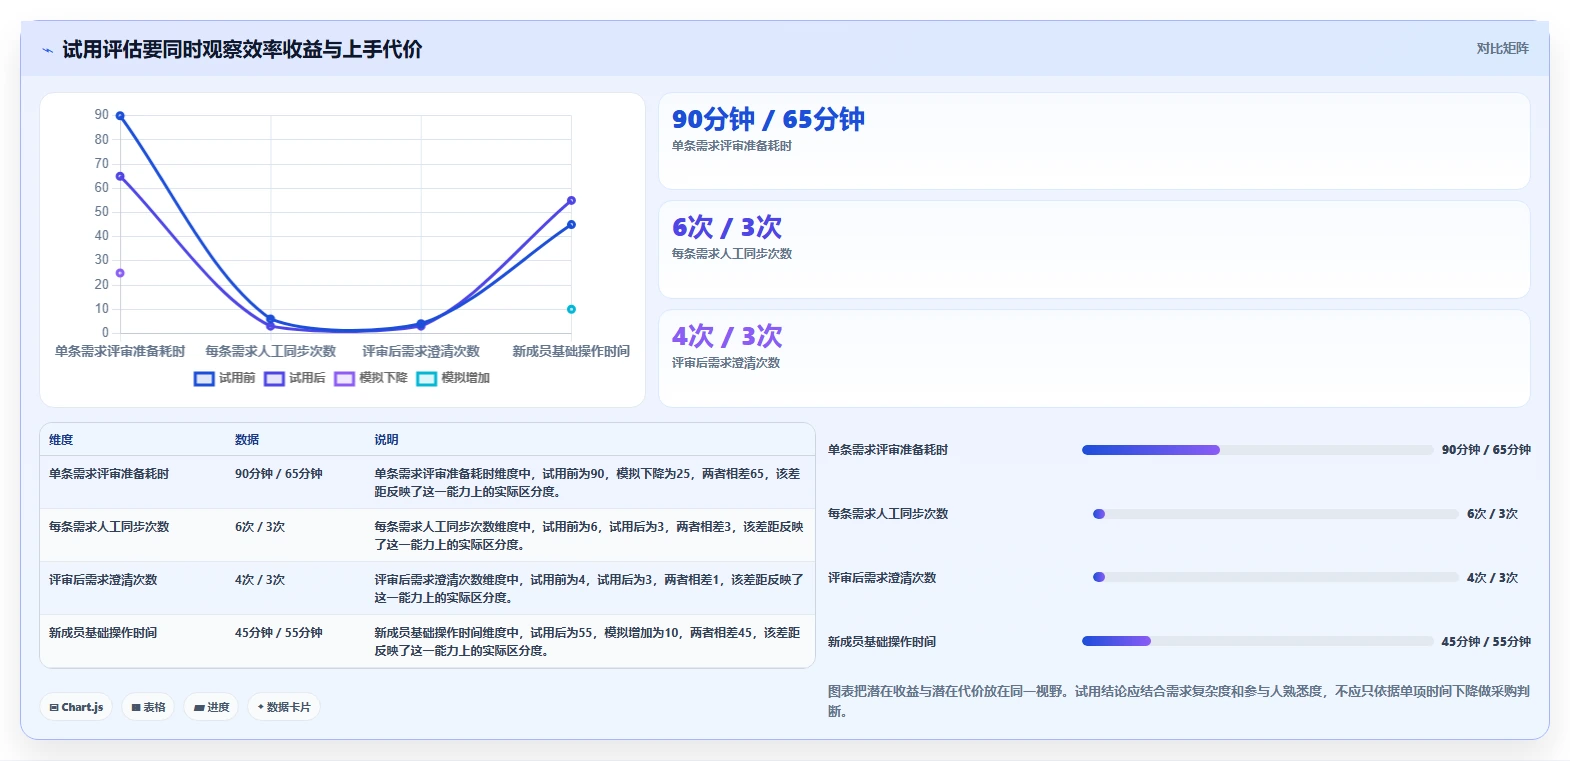Image resolution: width=1570 pixels, height=761 pixels.
Task: Toggle the 模拟下降 legend swatch
Action: 344,378
